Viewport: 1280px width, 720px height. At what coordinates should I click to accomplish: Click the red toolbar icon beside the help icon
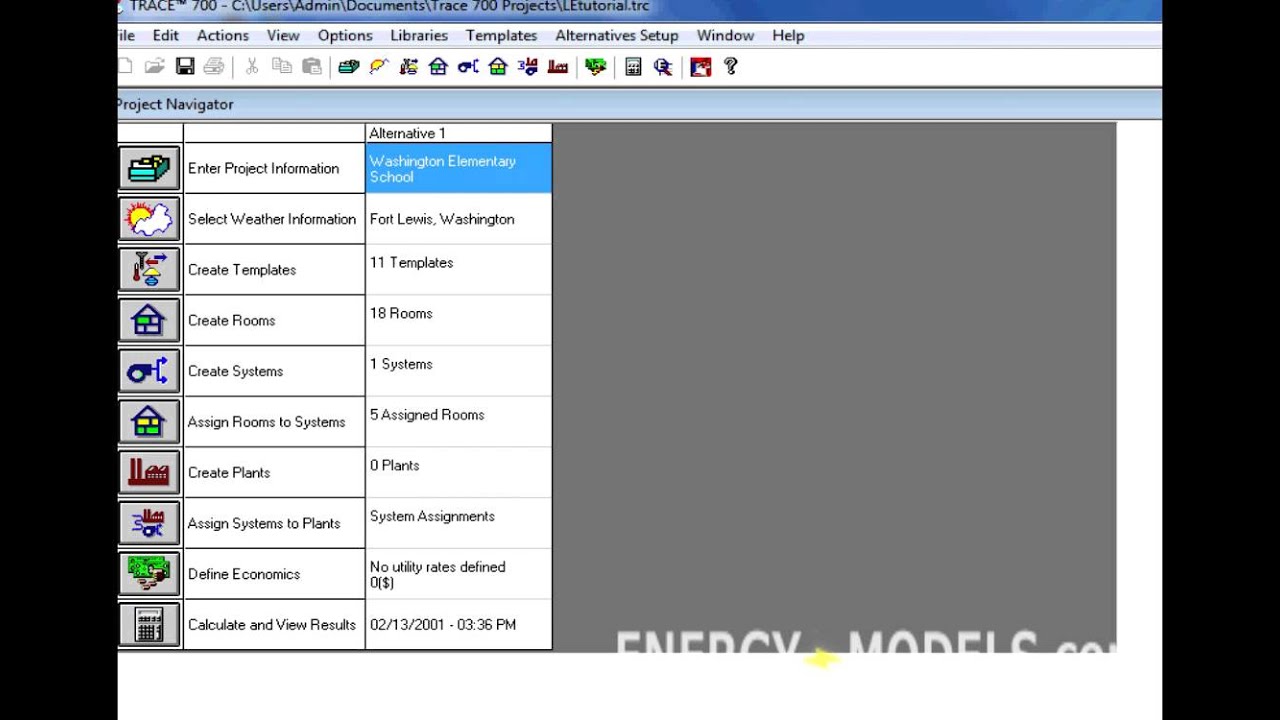coord(701,67)
